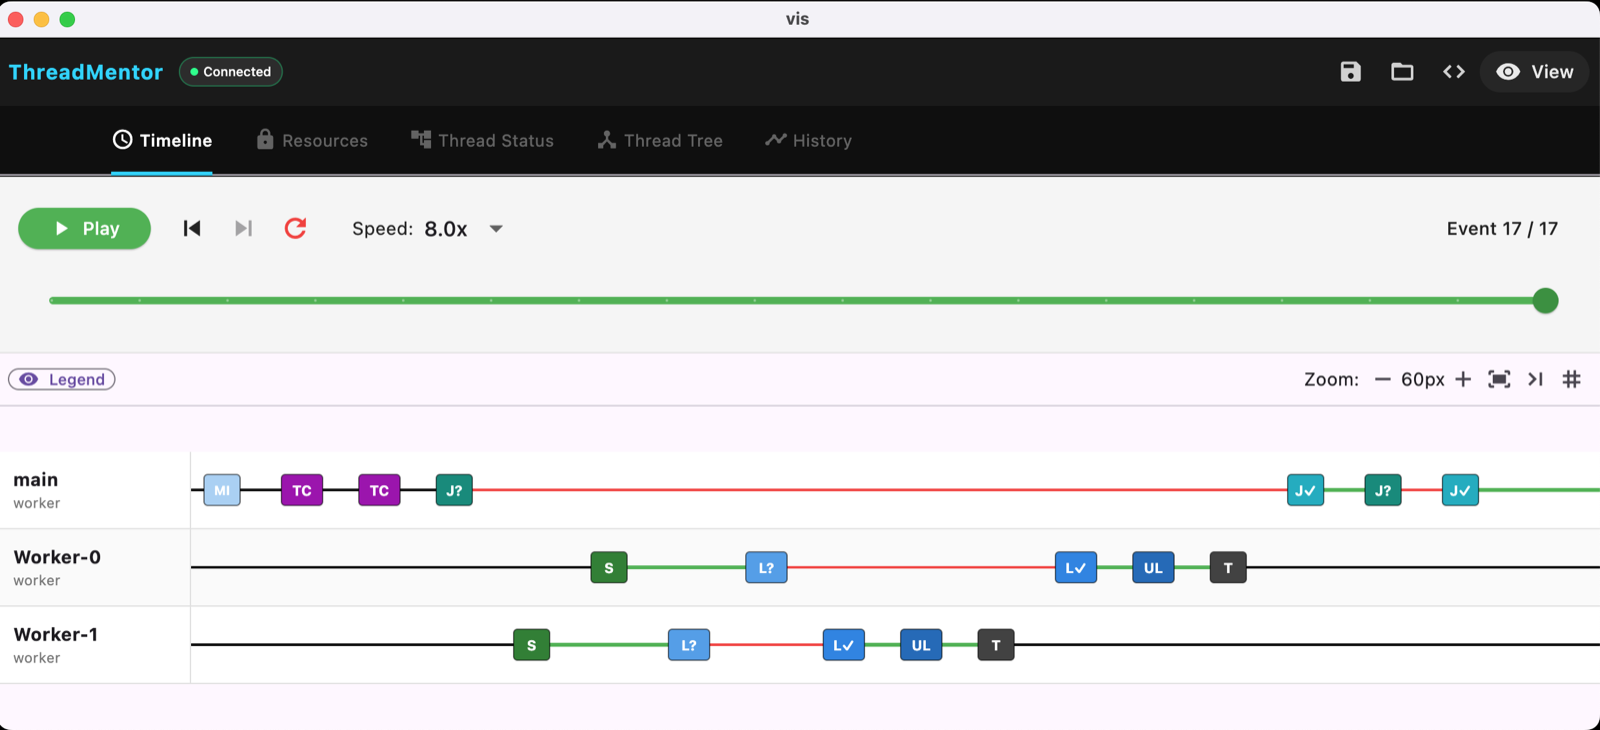Click the code brackets icon
Image resolution: width=1600 pixels, height=730 pixels.
click(x=1454, y=71)
